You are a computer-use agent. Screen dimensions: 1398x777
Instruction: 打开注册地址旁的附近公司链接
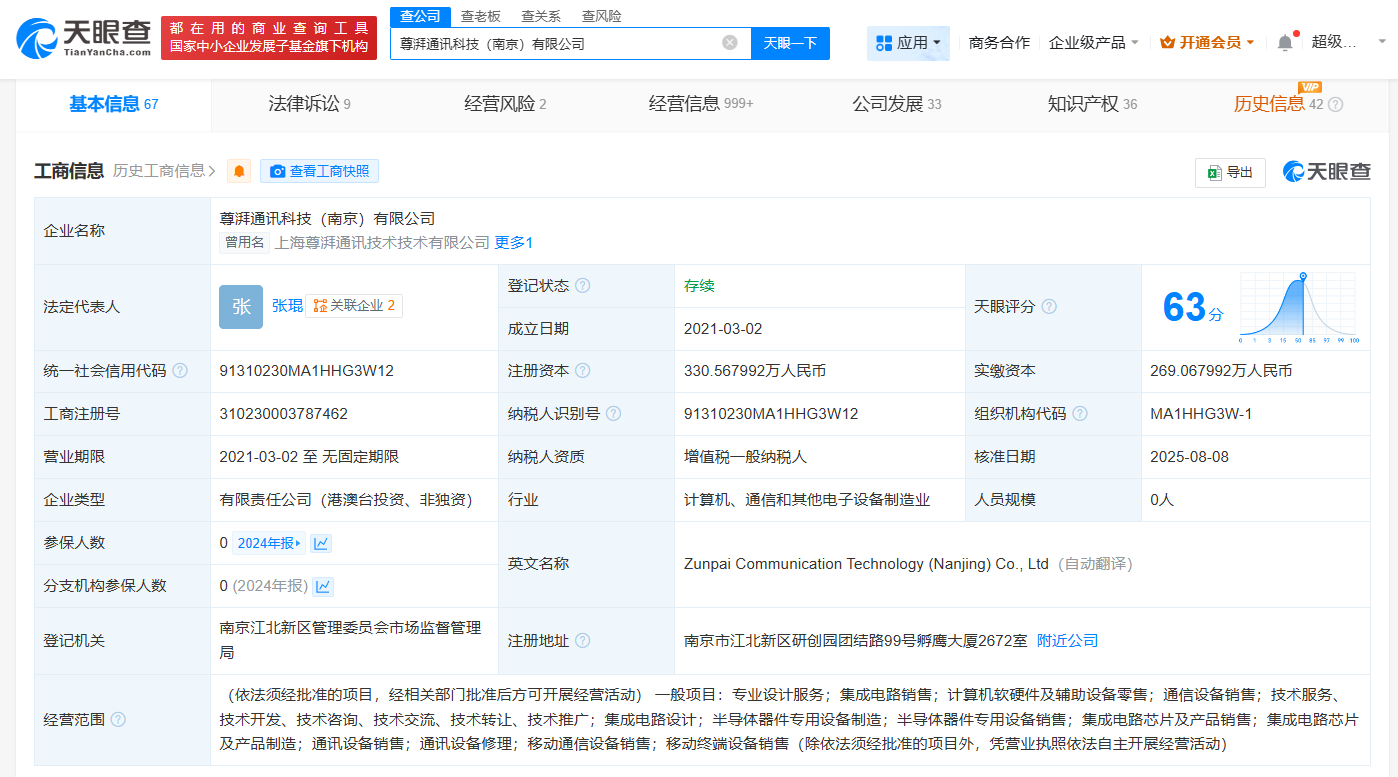point(1066,640)
